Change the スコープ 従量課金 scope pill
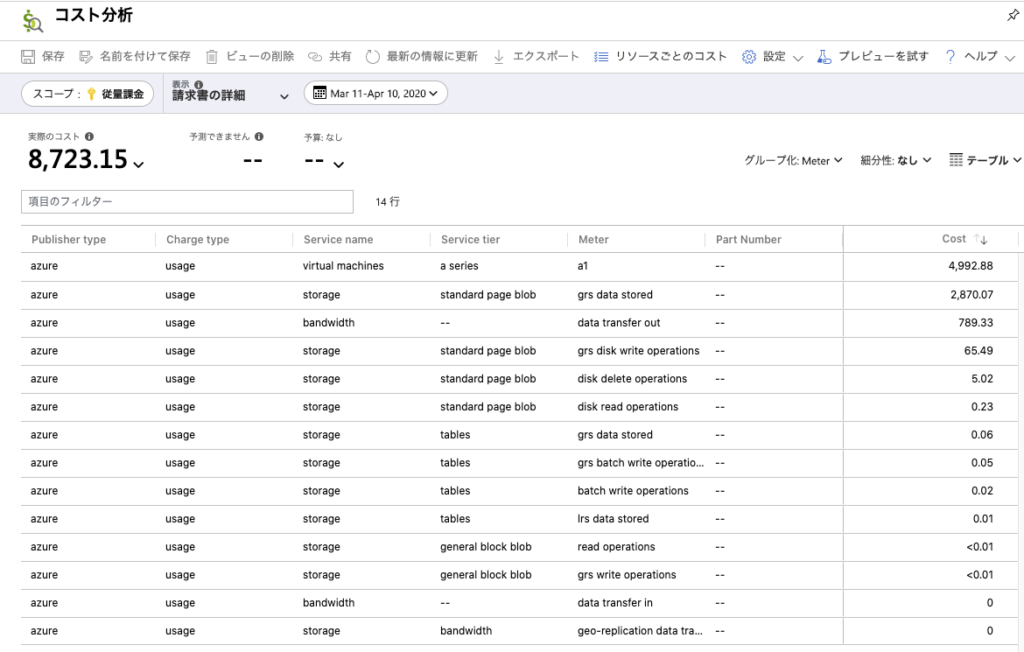1024x652 pixels. click(88, 94)
